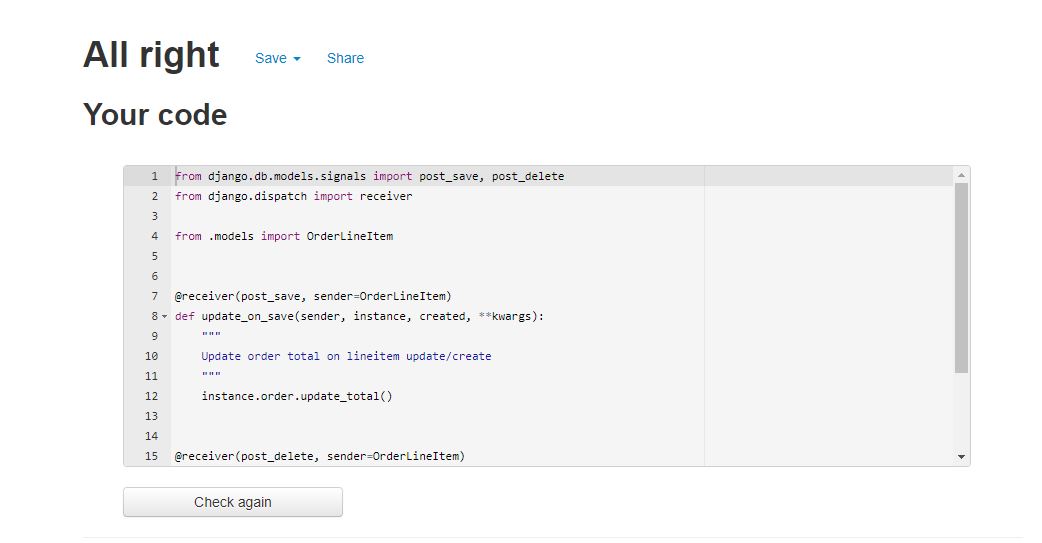Click '@receiver(post_save, sender=OrderLineItem)' decorator line
This screenshot has height=543, width=1042.
pos(313,296)
